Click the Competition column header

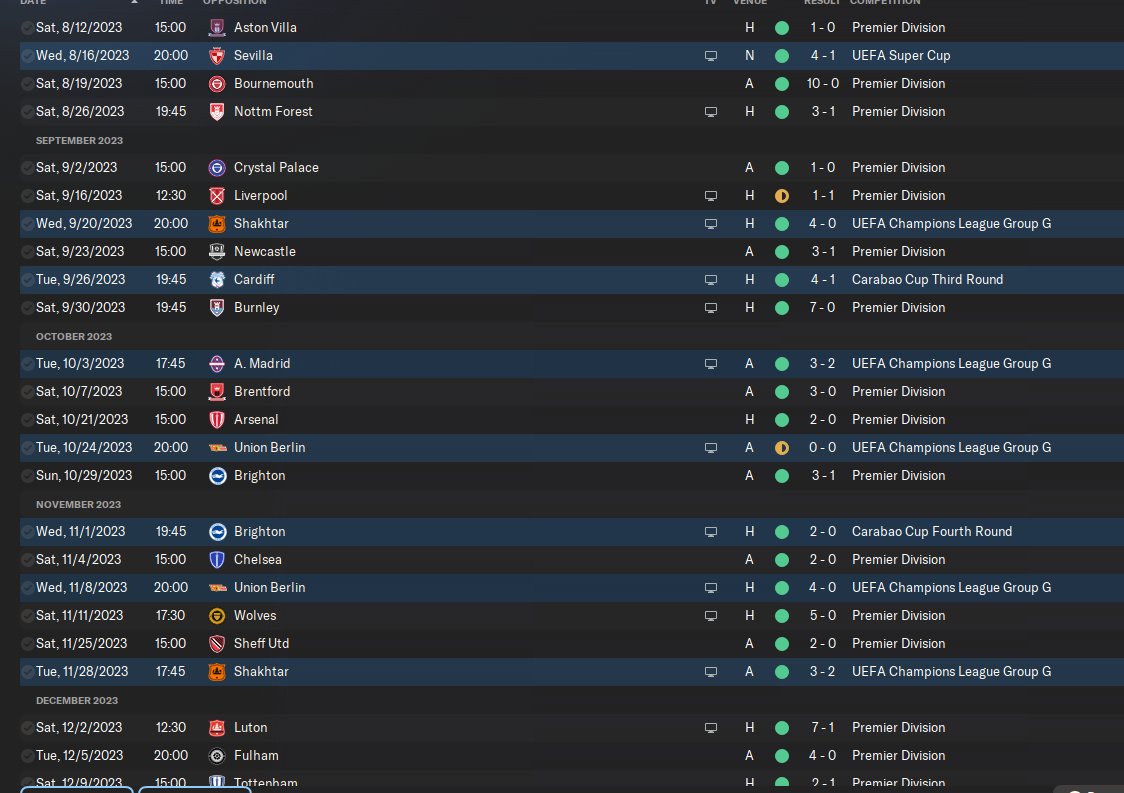[885, 2]
